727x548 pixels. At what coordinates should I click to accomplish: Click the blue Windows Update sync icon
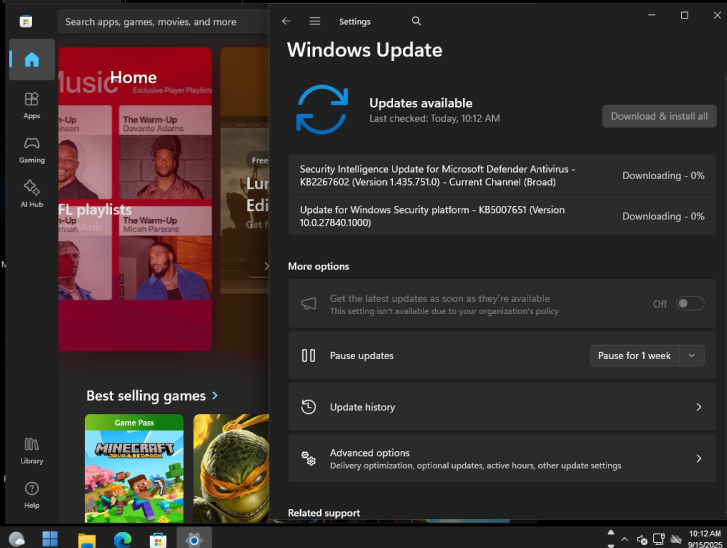click(x=322, y=109)
